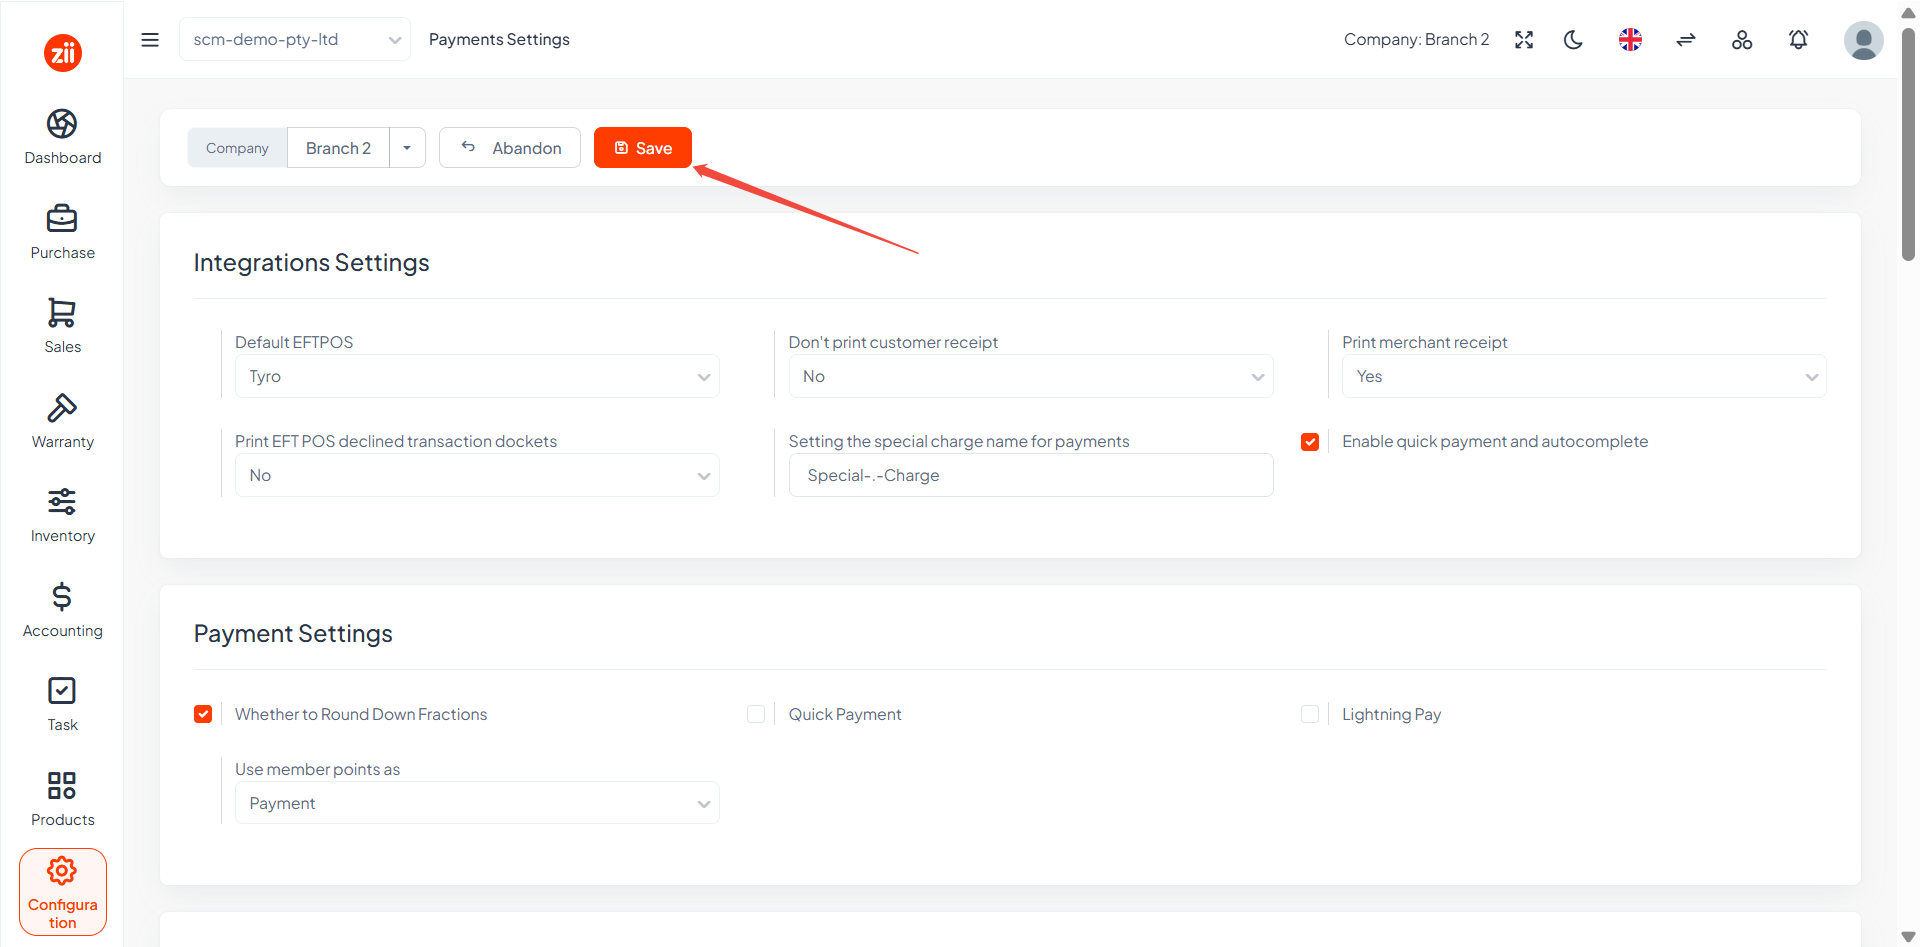
Task: Open the Warranty hammer icon
Action: [x=62, y=408]
